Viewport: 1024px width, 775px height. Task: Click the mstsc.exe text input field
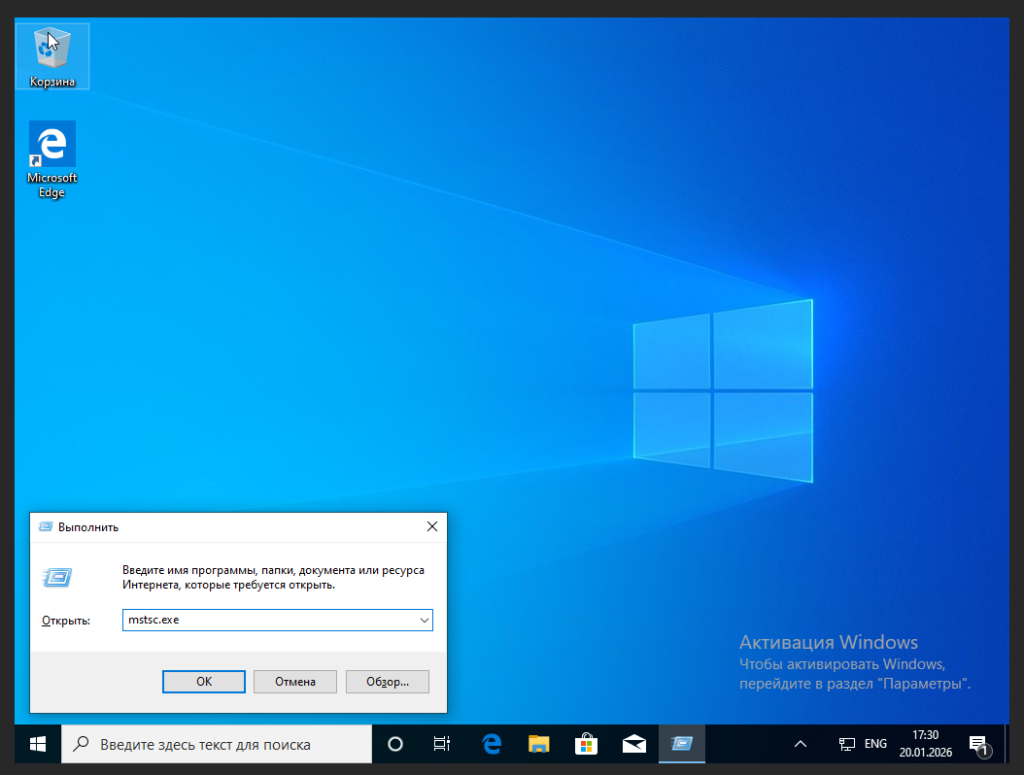(x=268, y=620)
